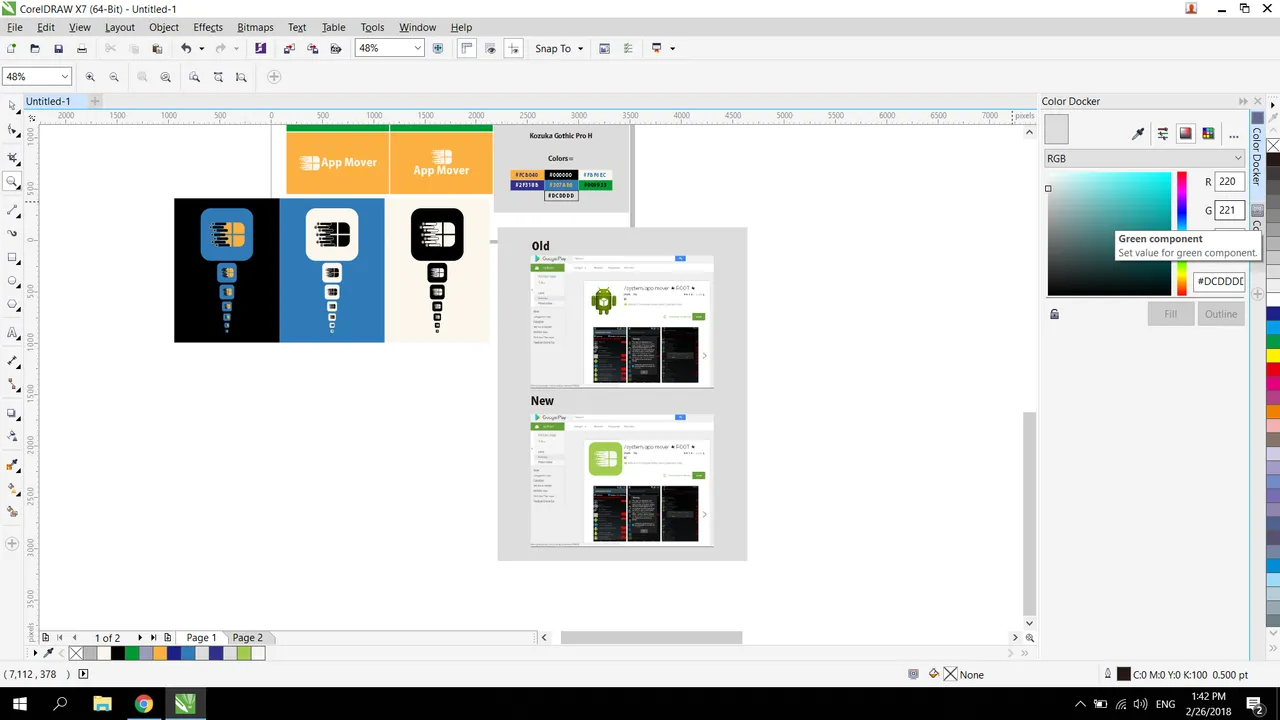1280x720 pixels.
Task: Click the Undo arrow icon
Action: click(186, 48)
